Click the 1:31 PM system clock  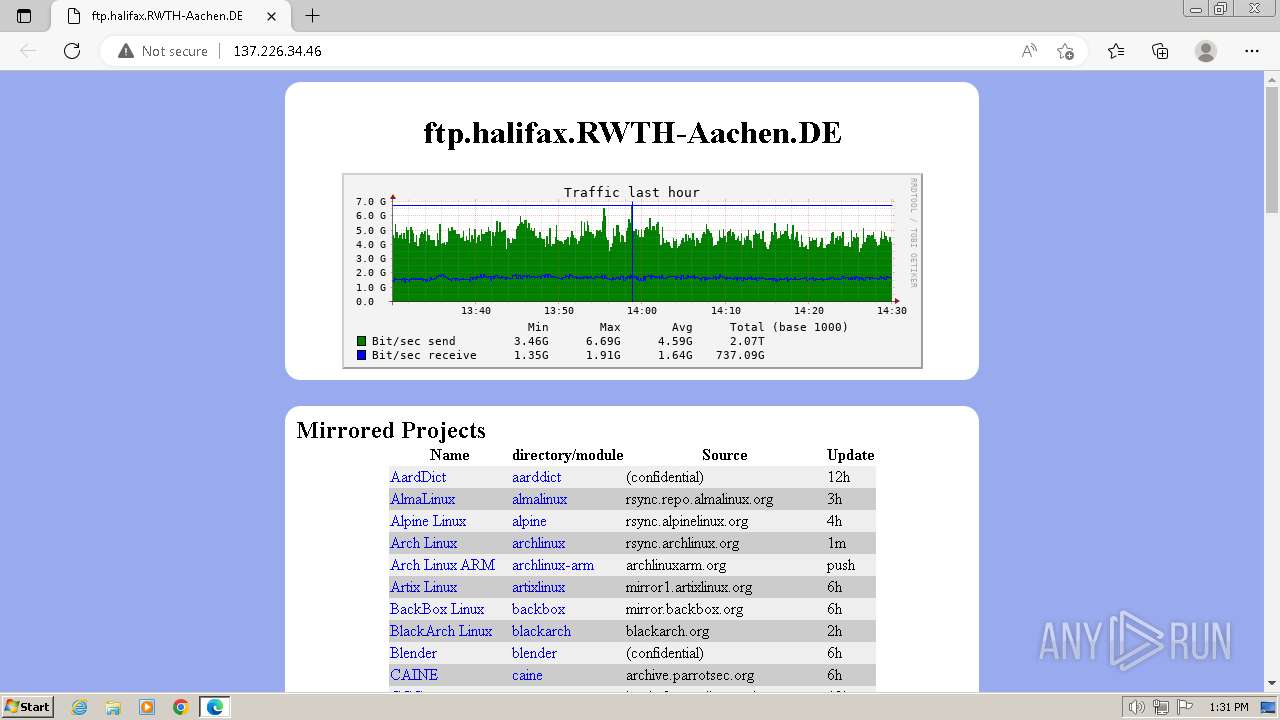pyautogui.click(x=1229, y=707)
